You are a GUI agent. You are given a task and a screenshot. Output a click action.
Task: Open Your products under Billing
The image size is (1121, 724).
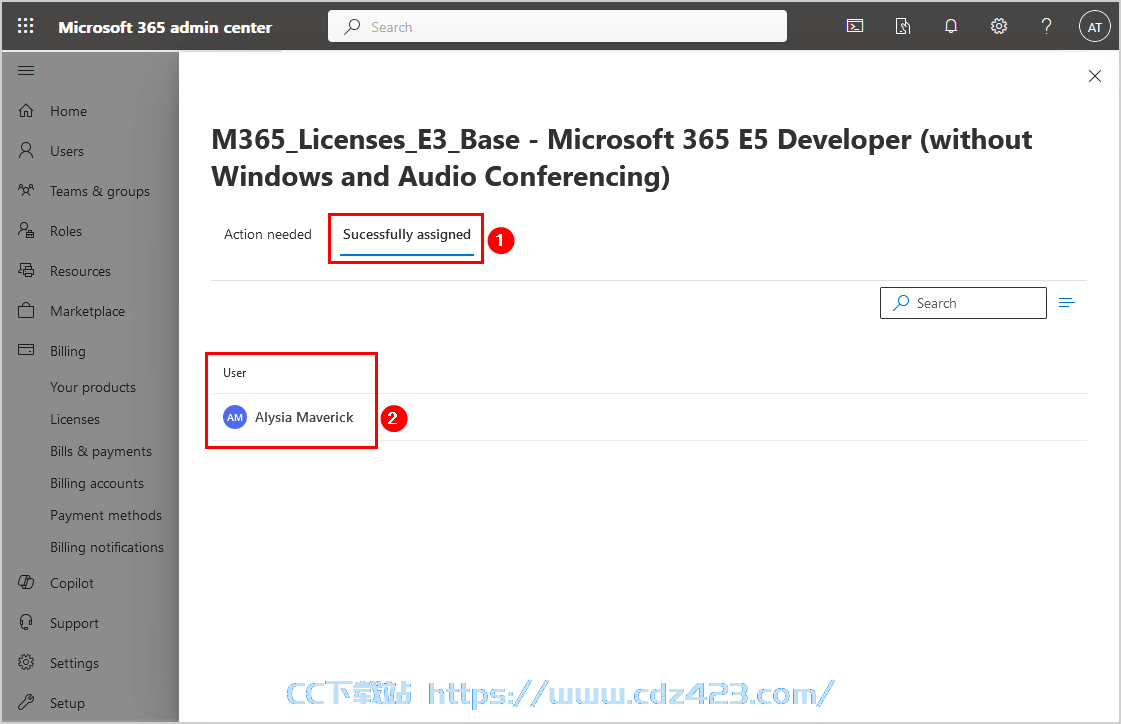click(x=93, y=387)
